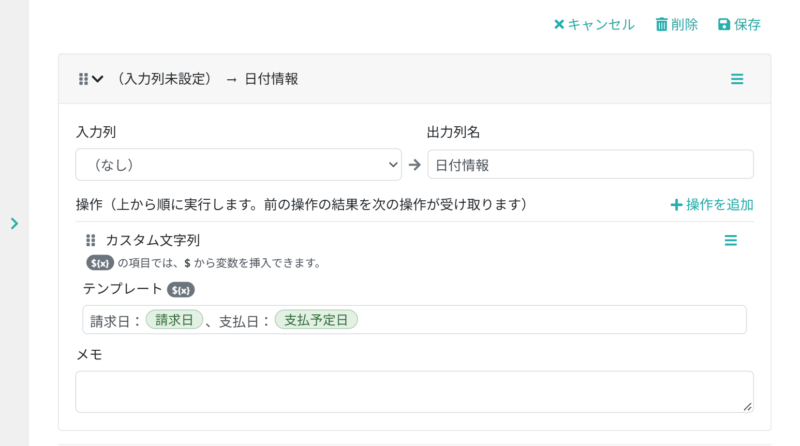Click the メモ text area

414,391
